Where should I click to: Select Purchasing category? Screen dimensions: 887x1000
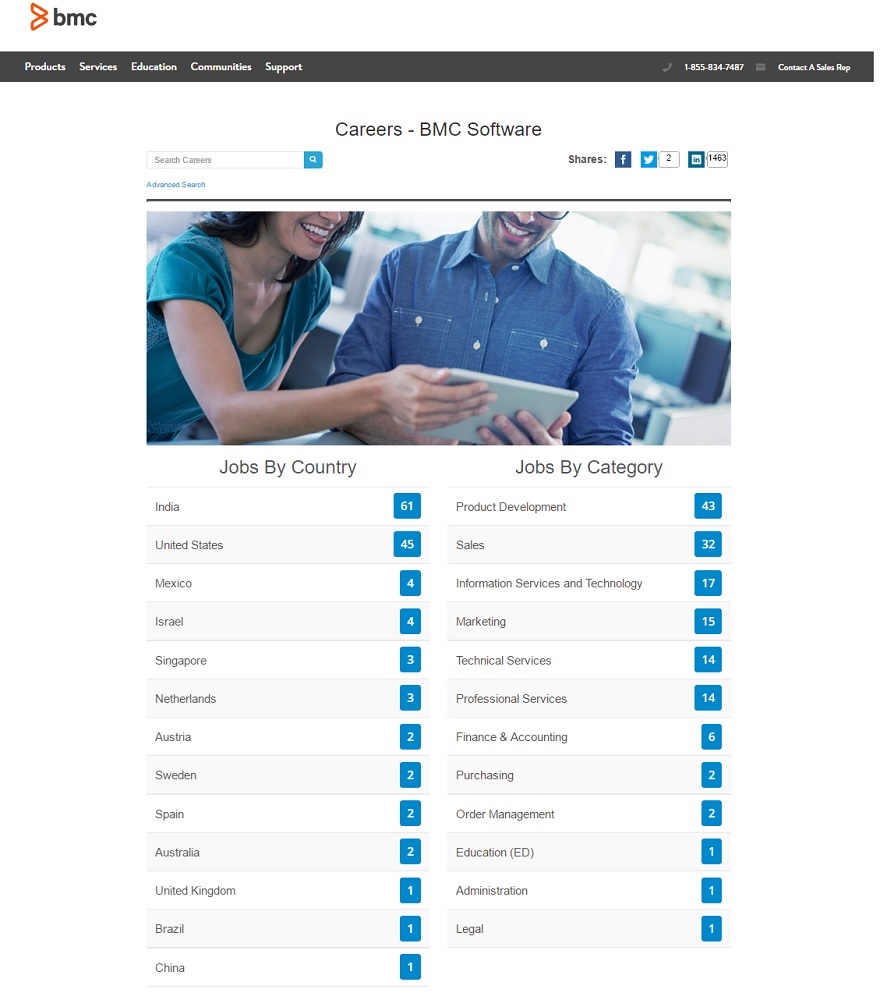[589, 775]
